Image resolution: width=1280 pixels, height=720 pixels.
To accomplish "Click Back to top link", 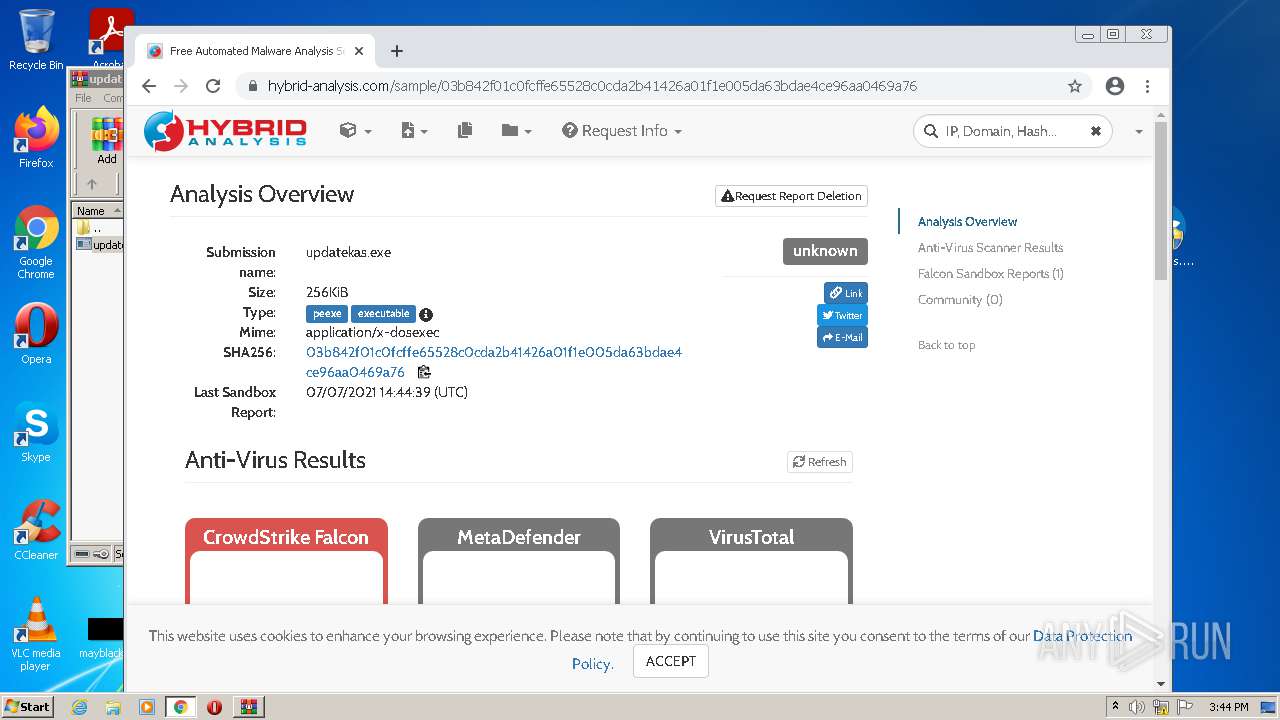I will (x=946, y=345).
